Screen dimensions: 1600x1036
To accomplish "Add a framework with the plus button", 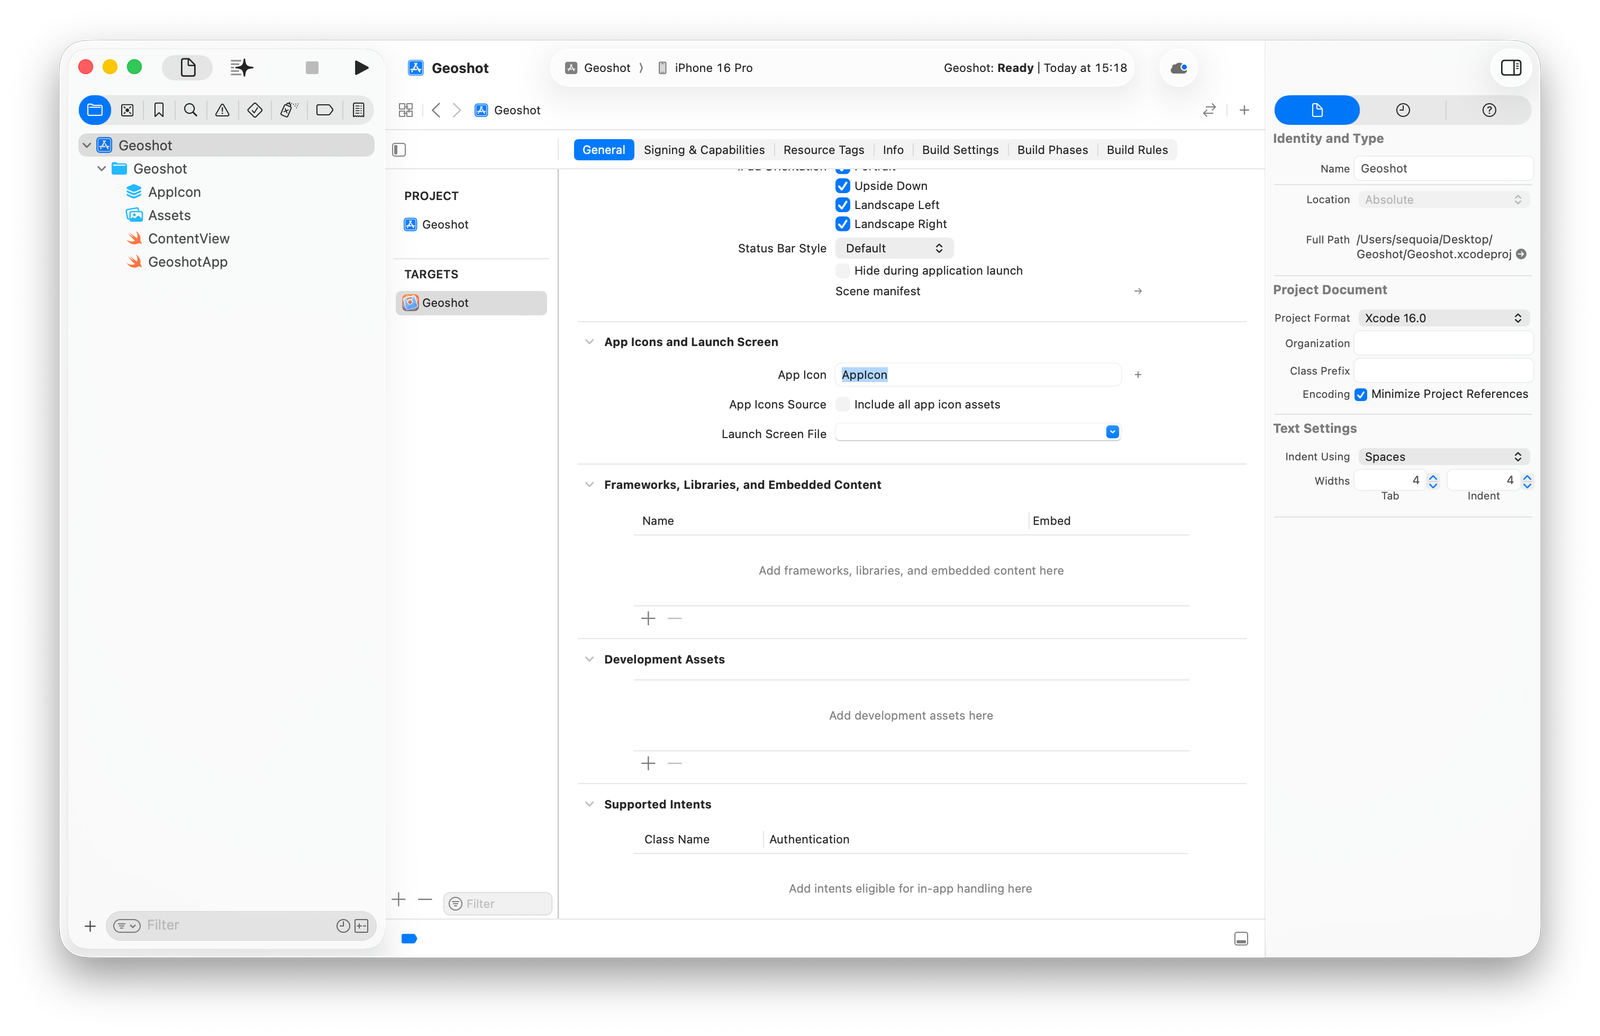I will pos(648,618).
